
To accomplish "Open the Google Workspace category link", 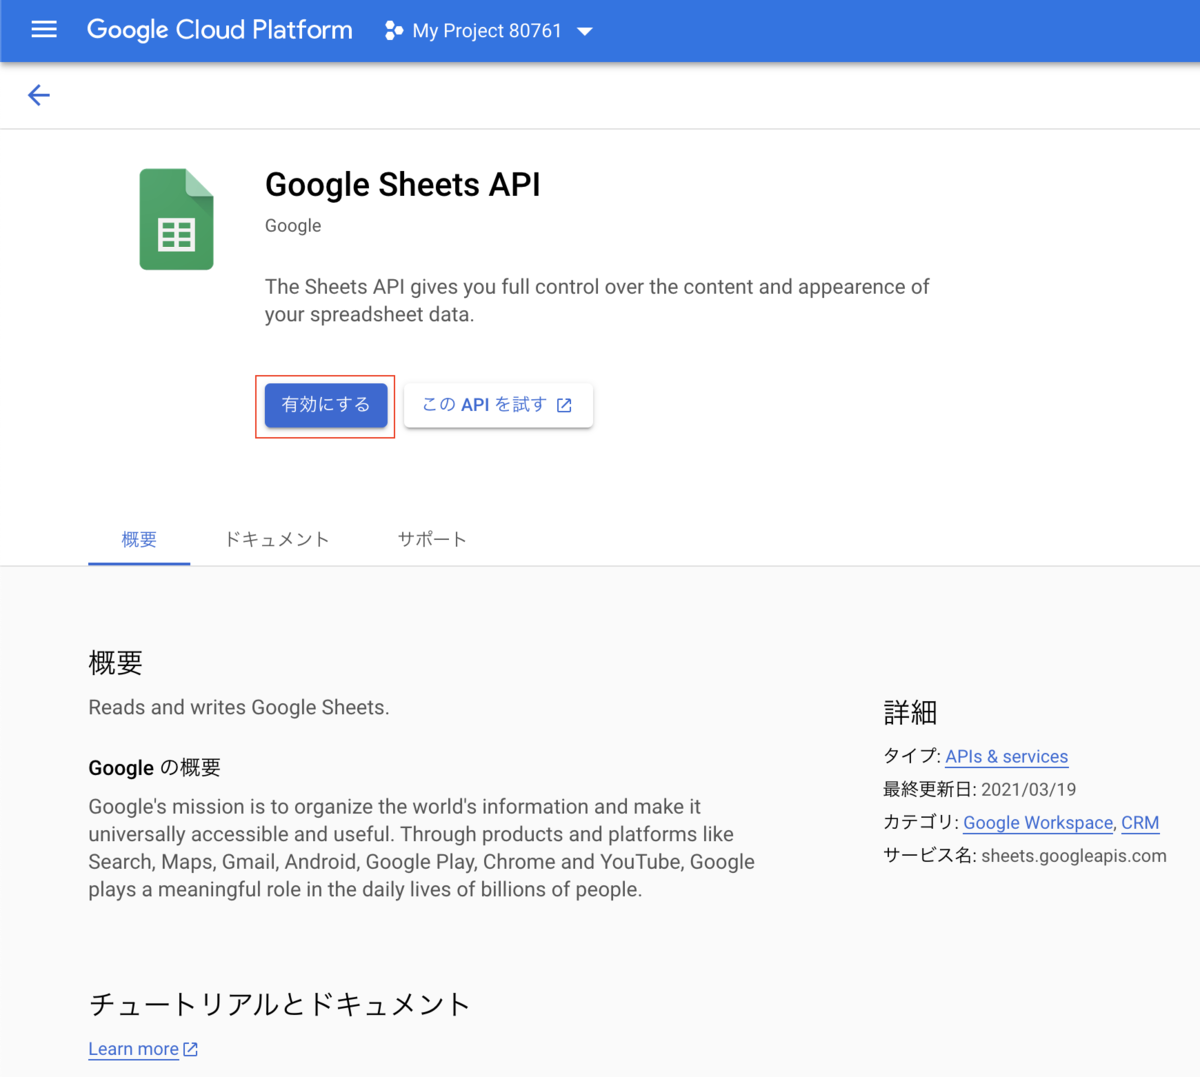I will coord(1038,823).
